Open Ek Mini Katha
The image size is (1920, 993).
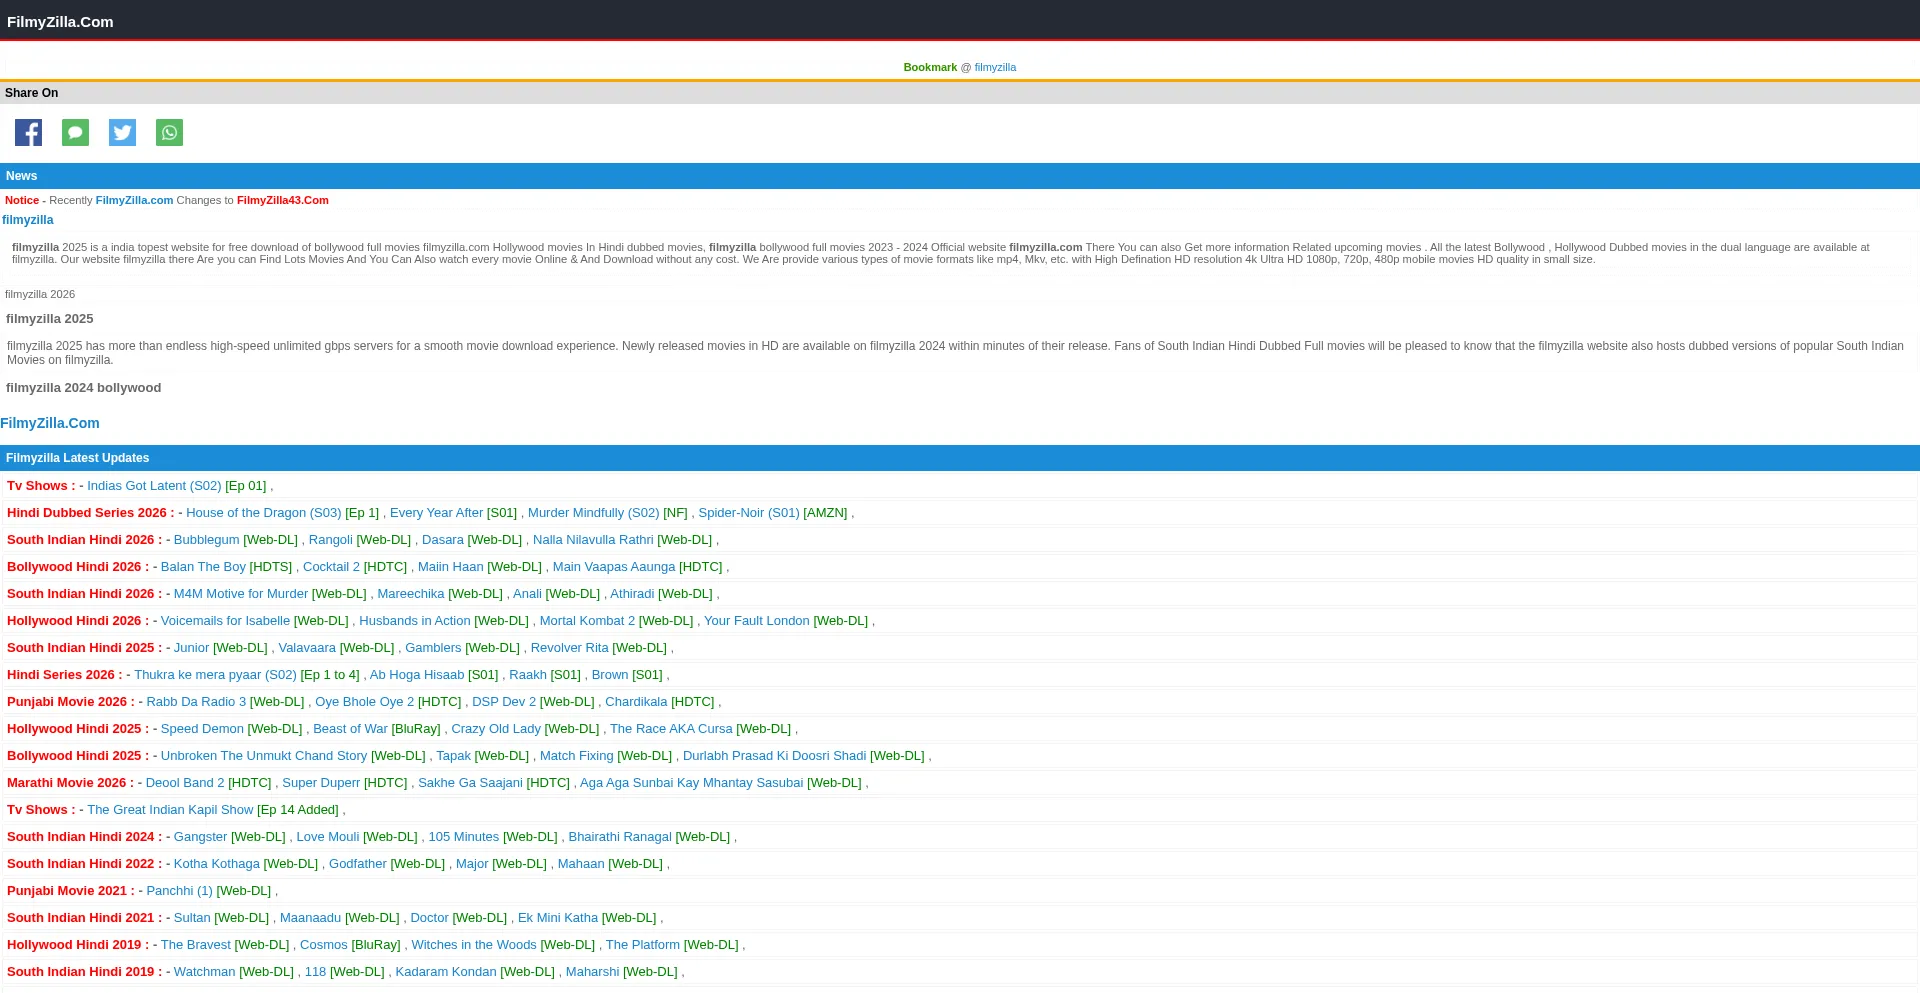(x=558, y=918)
